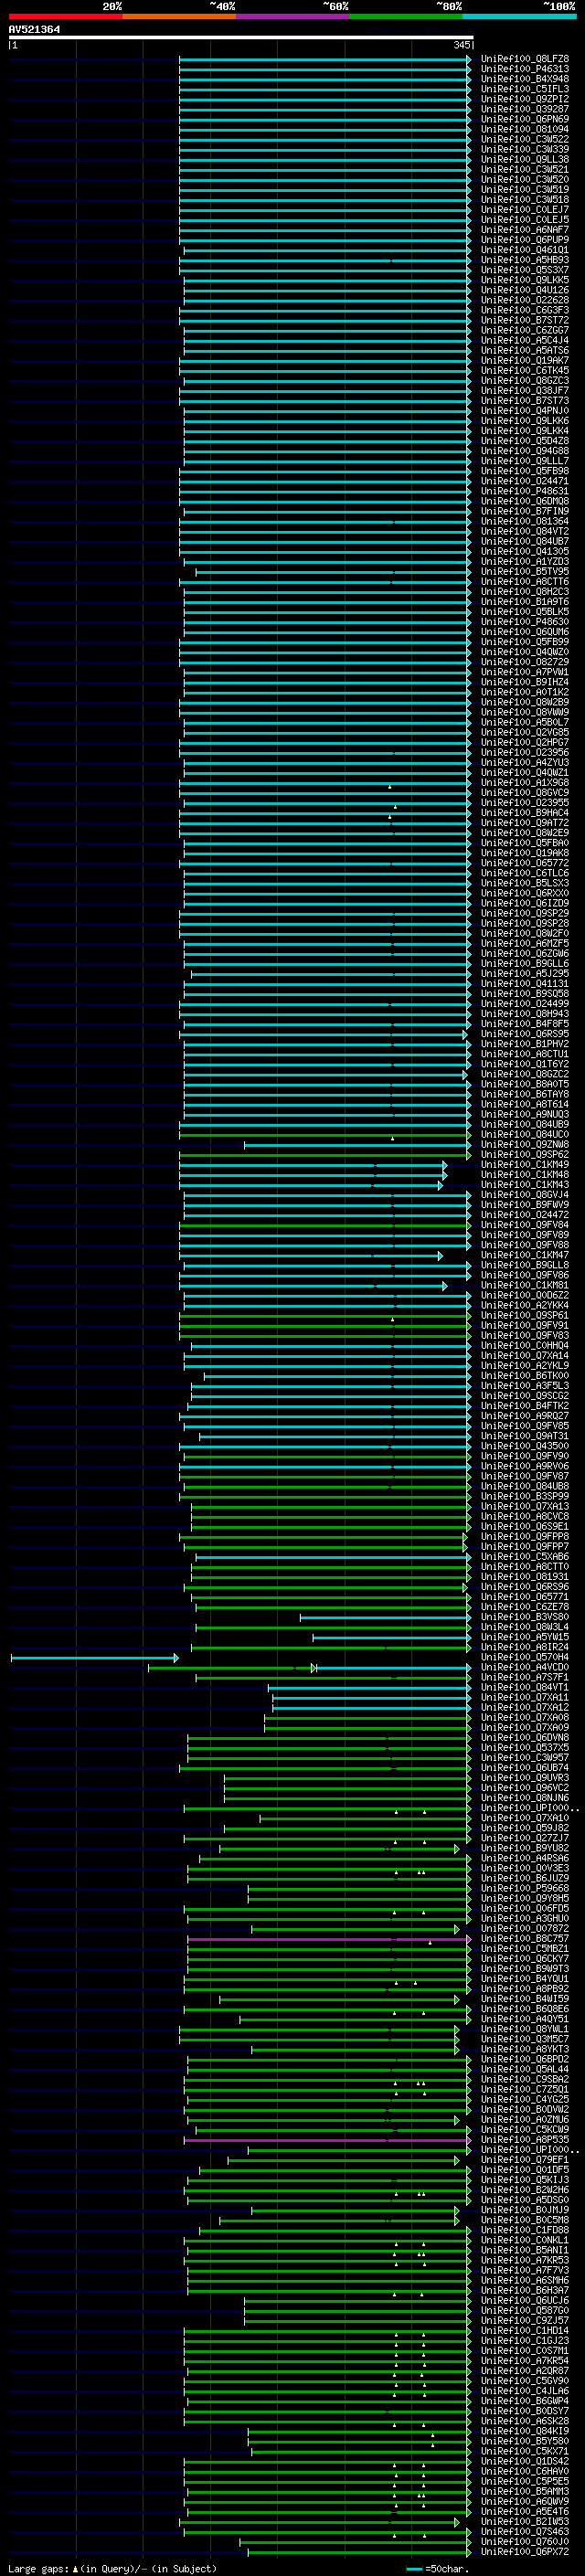Screen dimensions: 585x2576
Task: Select label UniRef100_A4VCD0
Action: pyautogui.click(x=525, y=1667)
